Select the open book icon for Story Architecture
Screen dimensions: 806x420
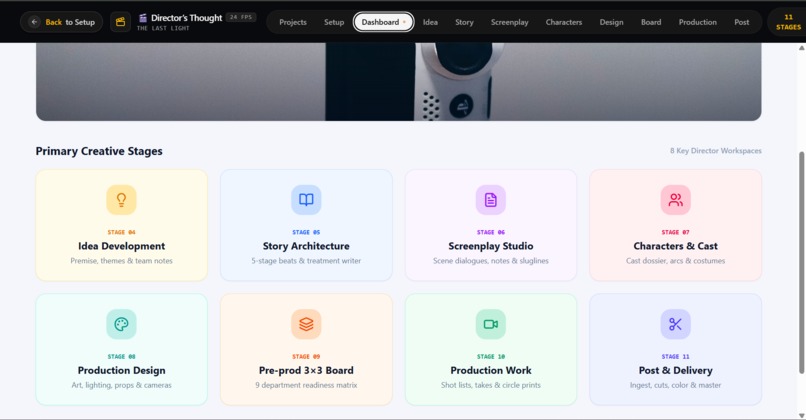(306, 199)
